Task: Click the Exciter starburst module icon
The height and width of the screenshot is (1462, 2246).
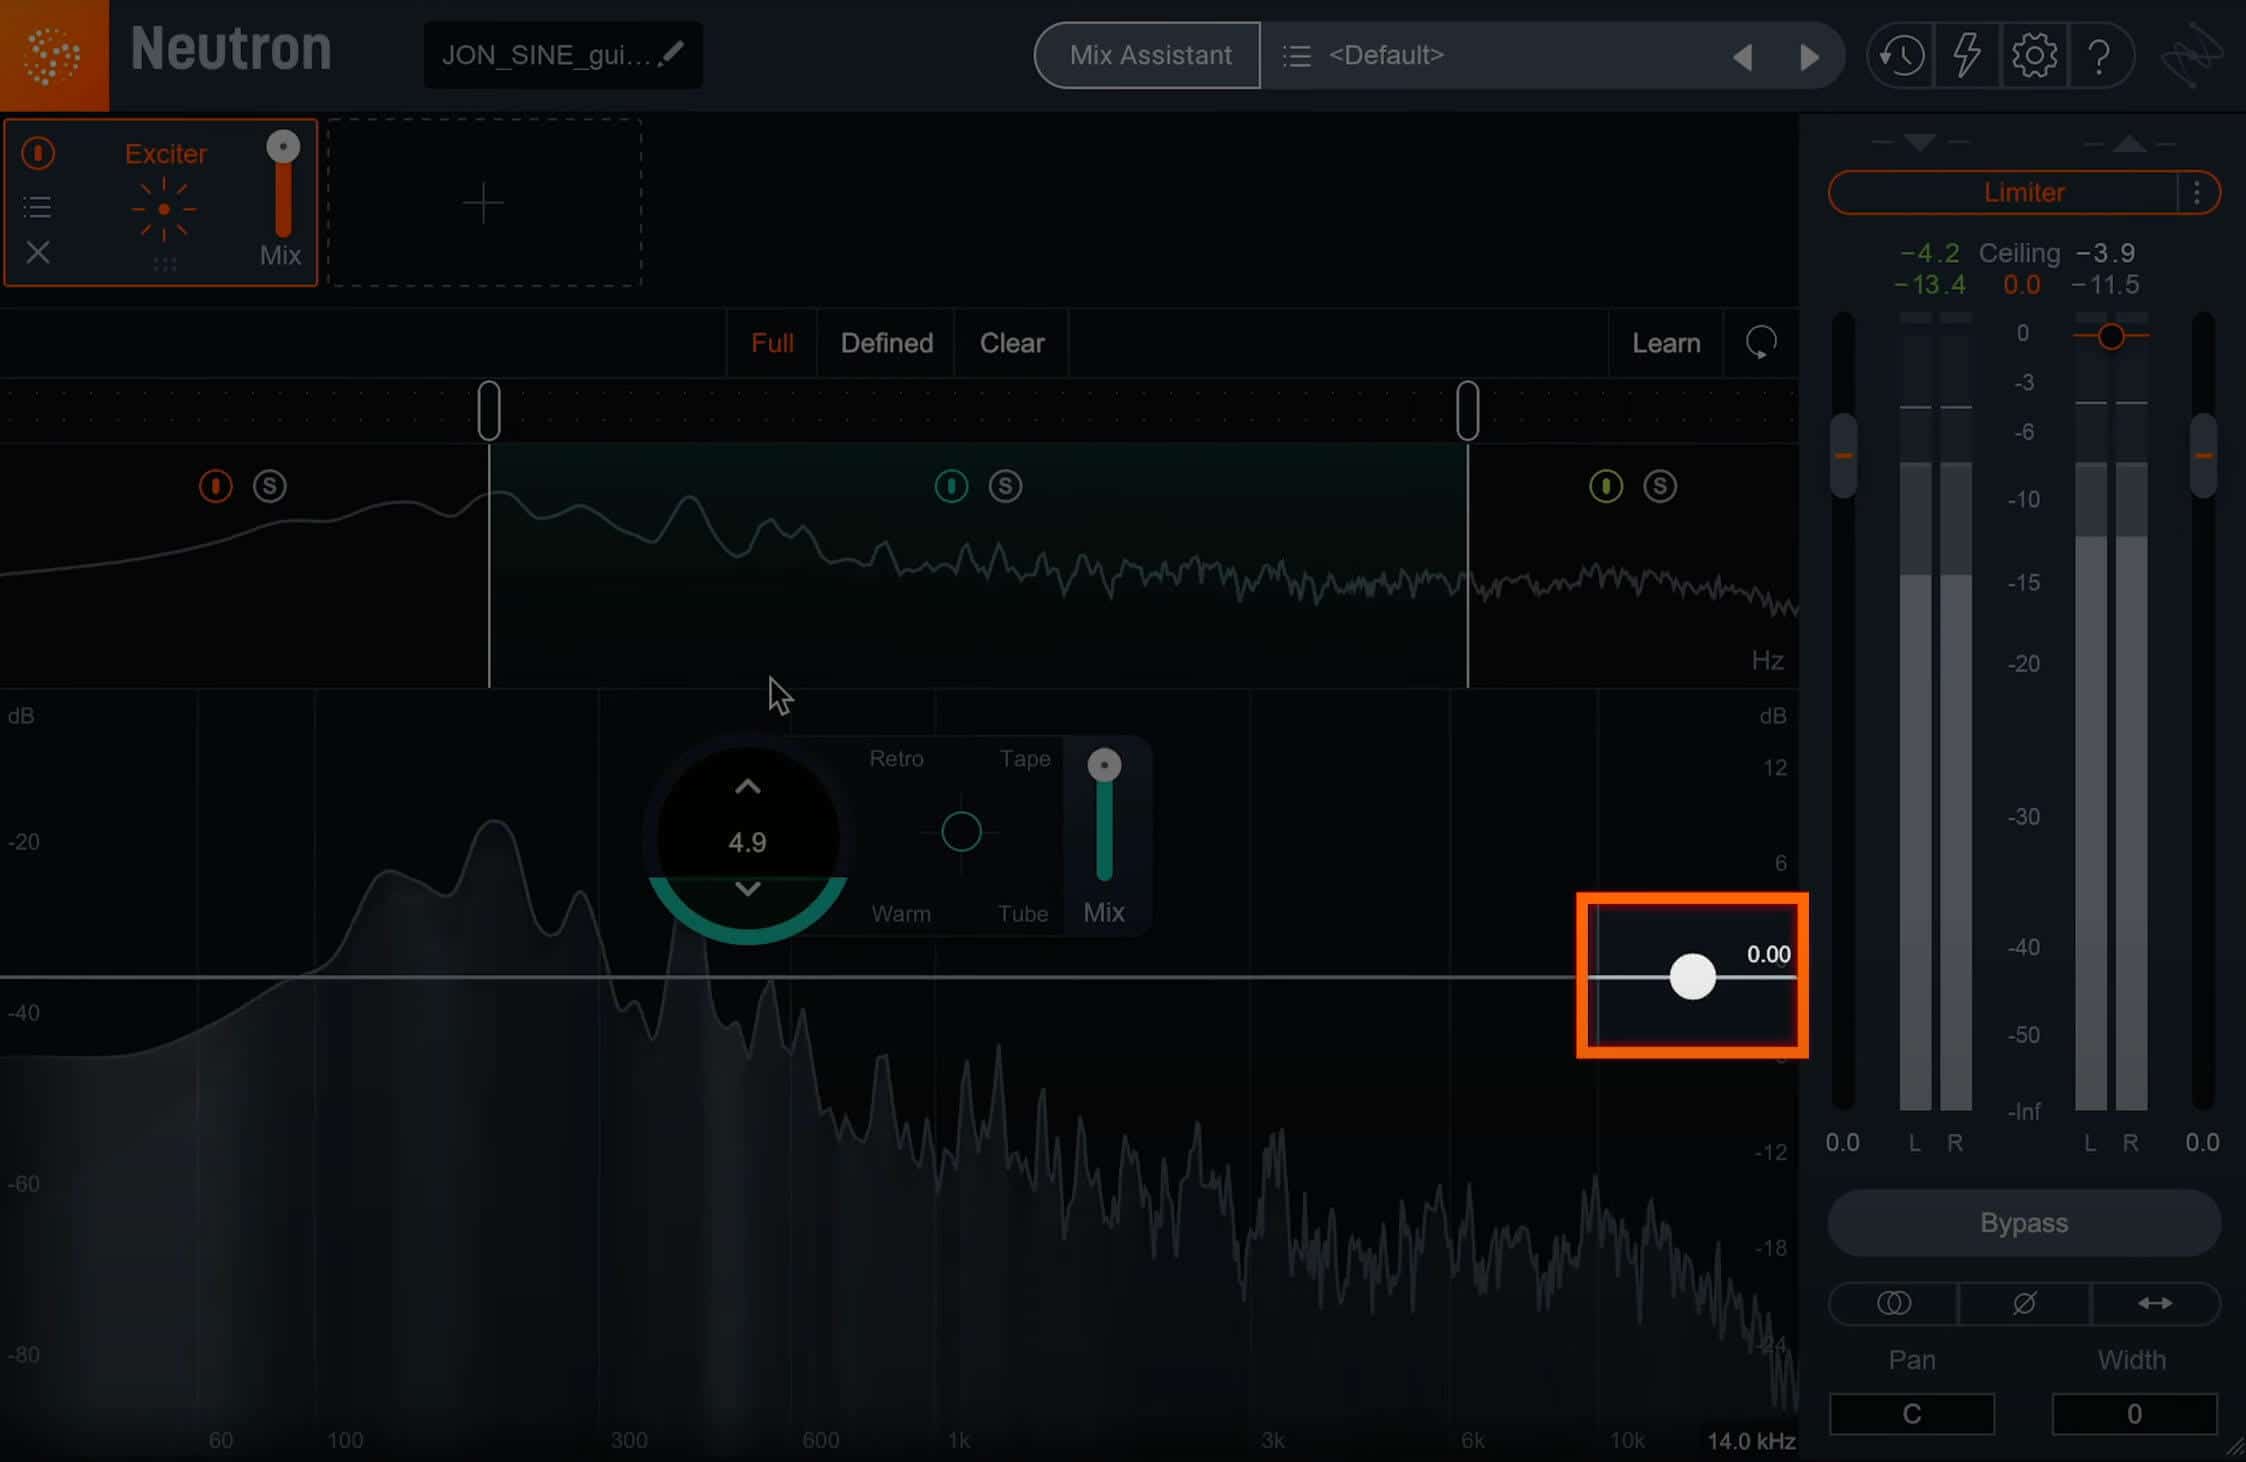Action: coord(164,209)
